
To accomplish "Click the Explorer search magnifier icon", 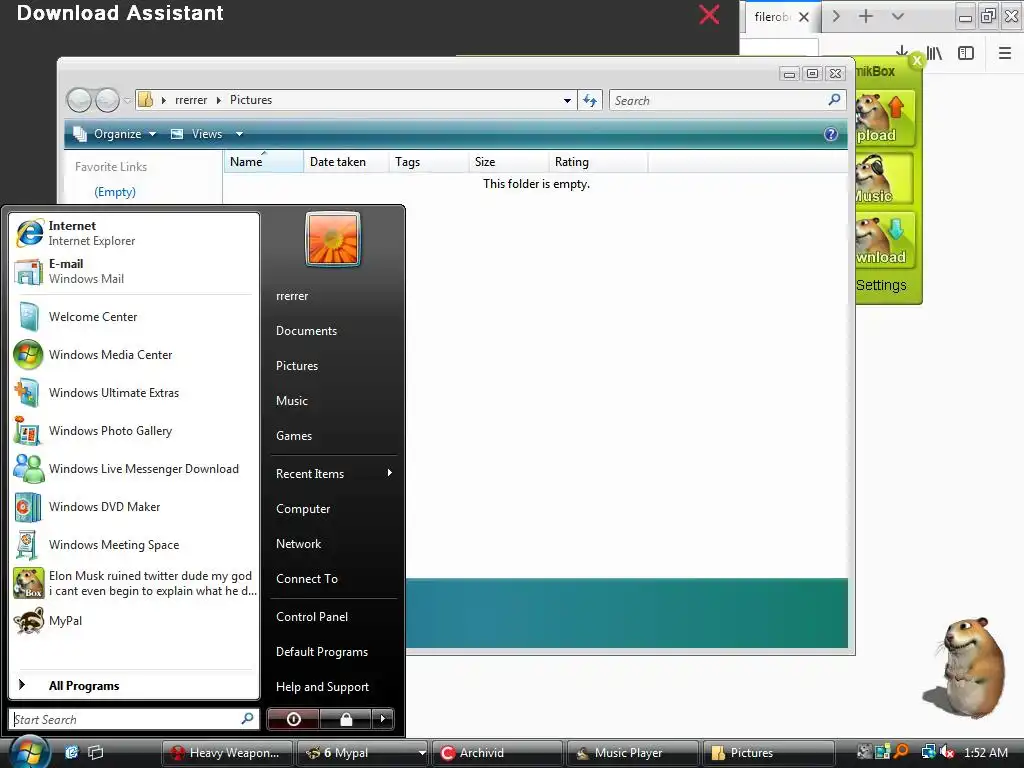I will (x=834, y=100).
